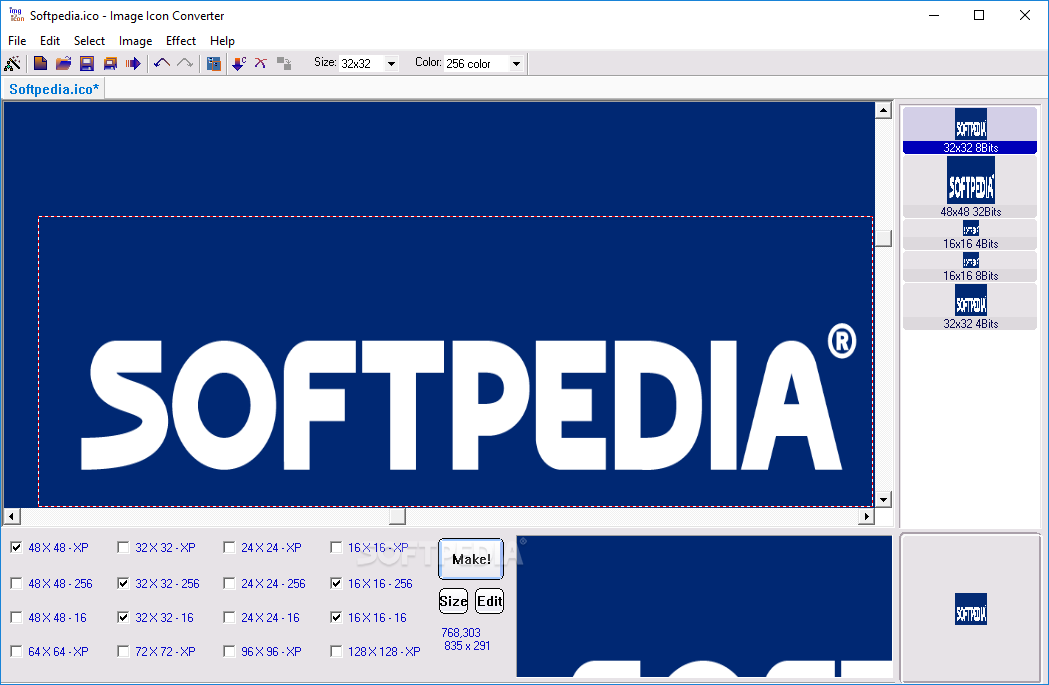This screenshot has width=1049, height=685.
Task: Open the Effect menu
Action: (x=181, y=41)
